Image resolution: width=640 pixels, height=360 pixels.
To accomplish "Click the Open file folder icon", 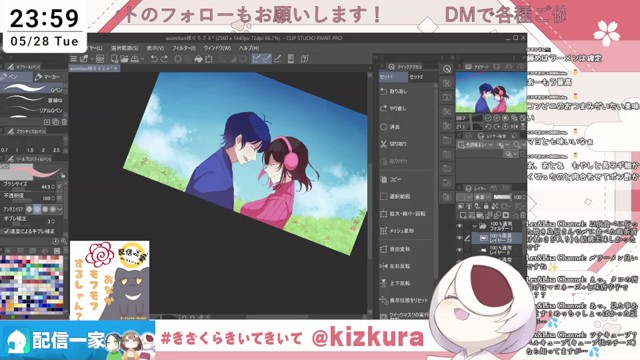I will pyautogui.click(x=124, y=59).
